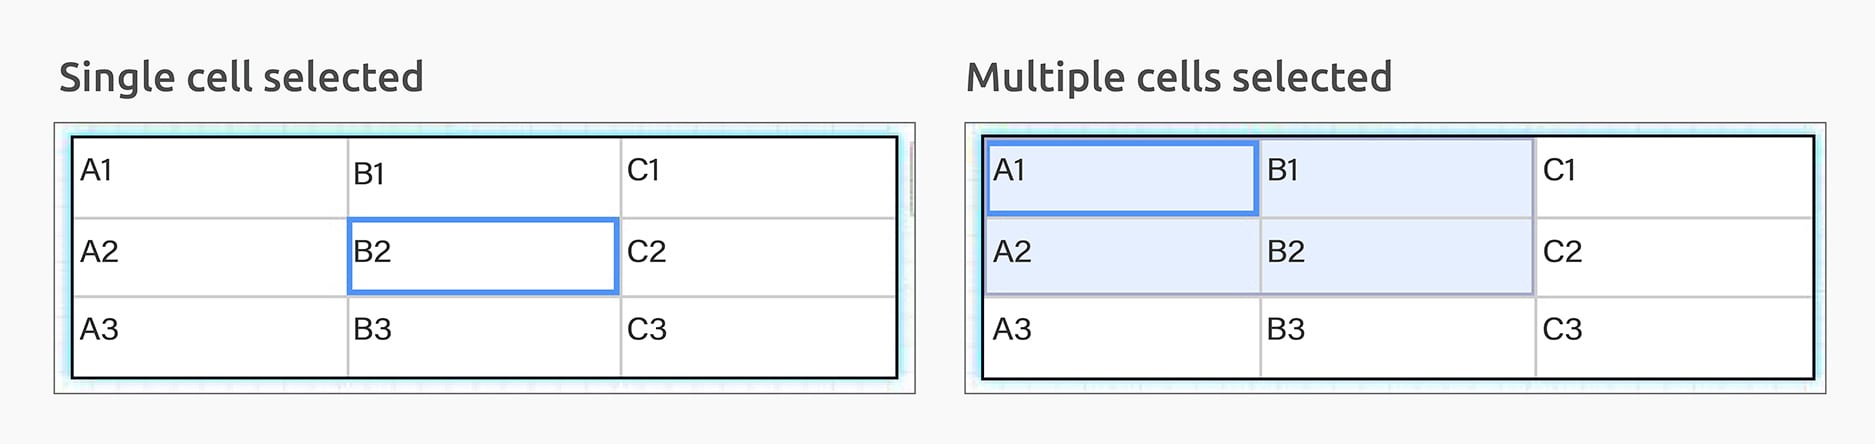Click cell B1 in single-cell table
Screen dimensions: 1875x444
(484, 178)
